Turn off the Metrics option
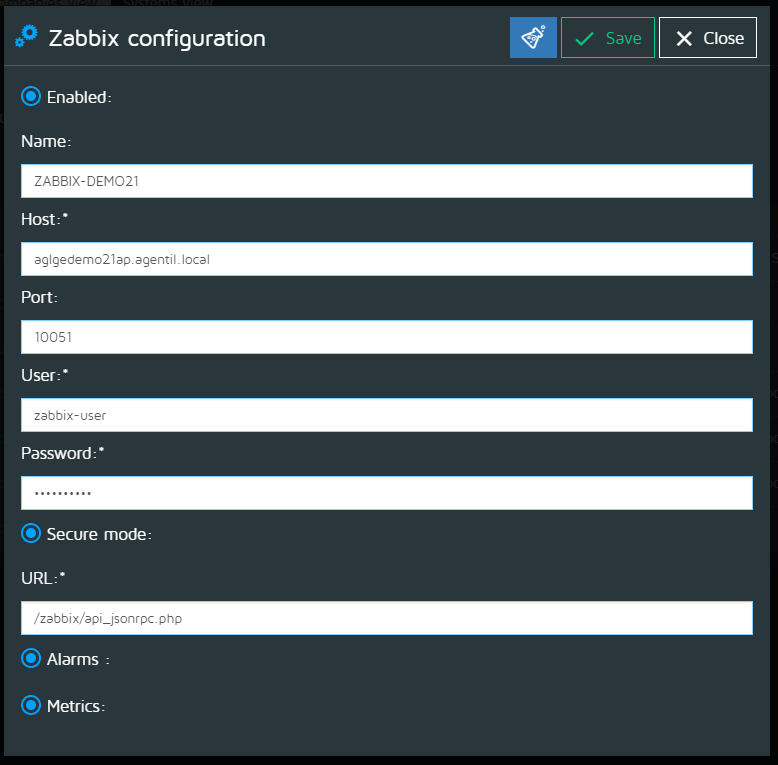This screenshot has width=778, height=765. [x=31, y=705]
